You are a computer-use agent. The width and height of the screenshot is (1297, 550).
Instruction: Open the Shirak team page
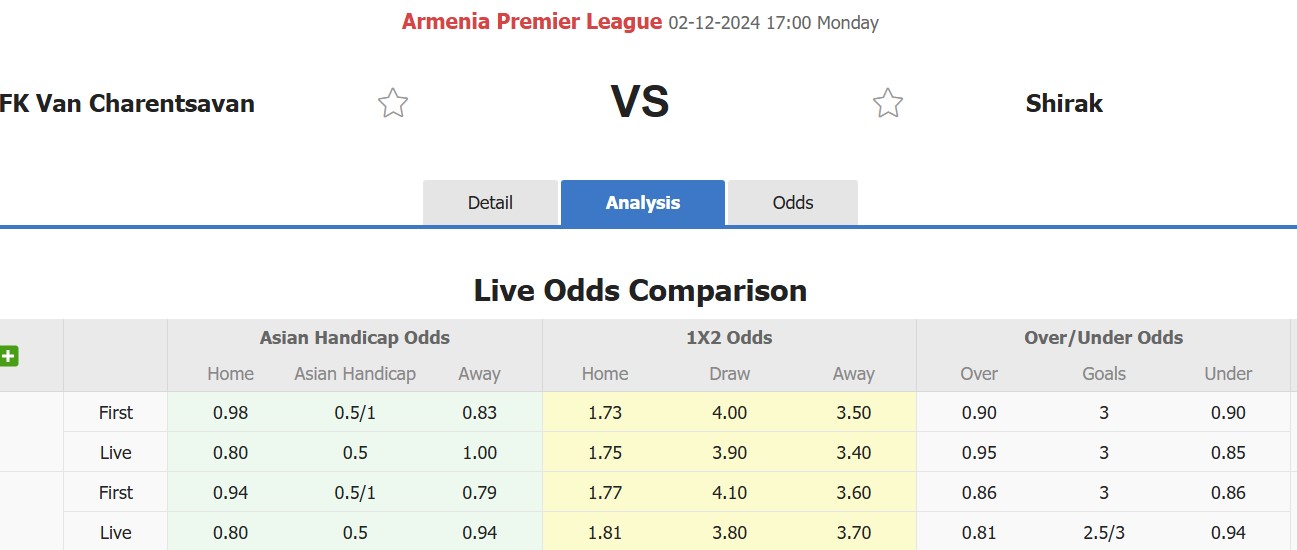tap(1064, 103)
